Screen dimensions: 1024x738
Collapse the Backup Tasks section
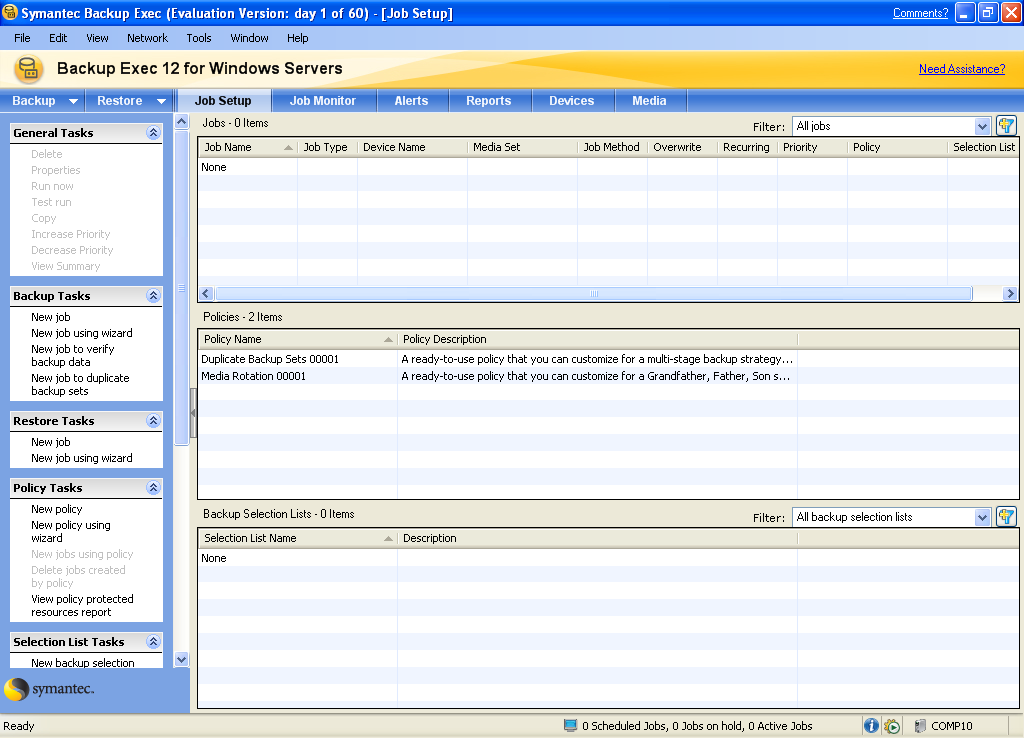tap(153, 296)
